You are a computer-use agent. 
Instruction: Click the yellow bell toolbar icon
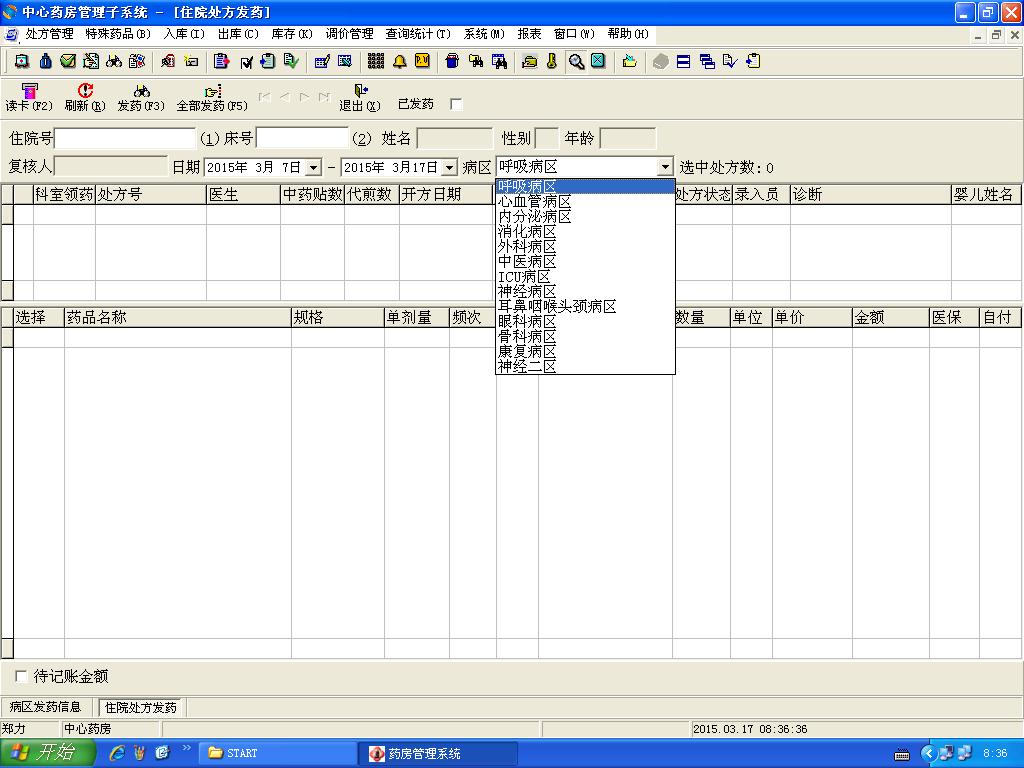pos(399,61)
